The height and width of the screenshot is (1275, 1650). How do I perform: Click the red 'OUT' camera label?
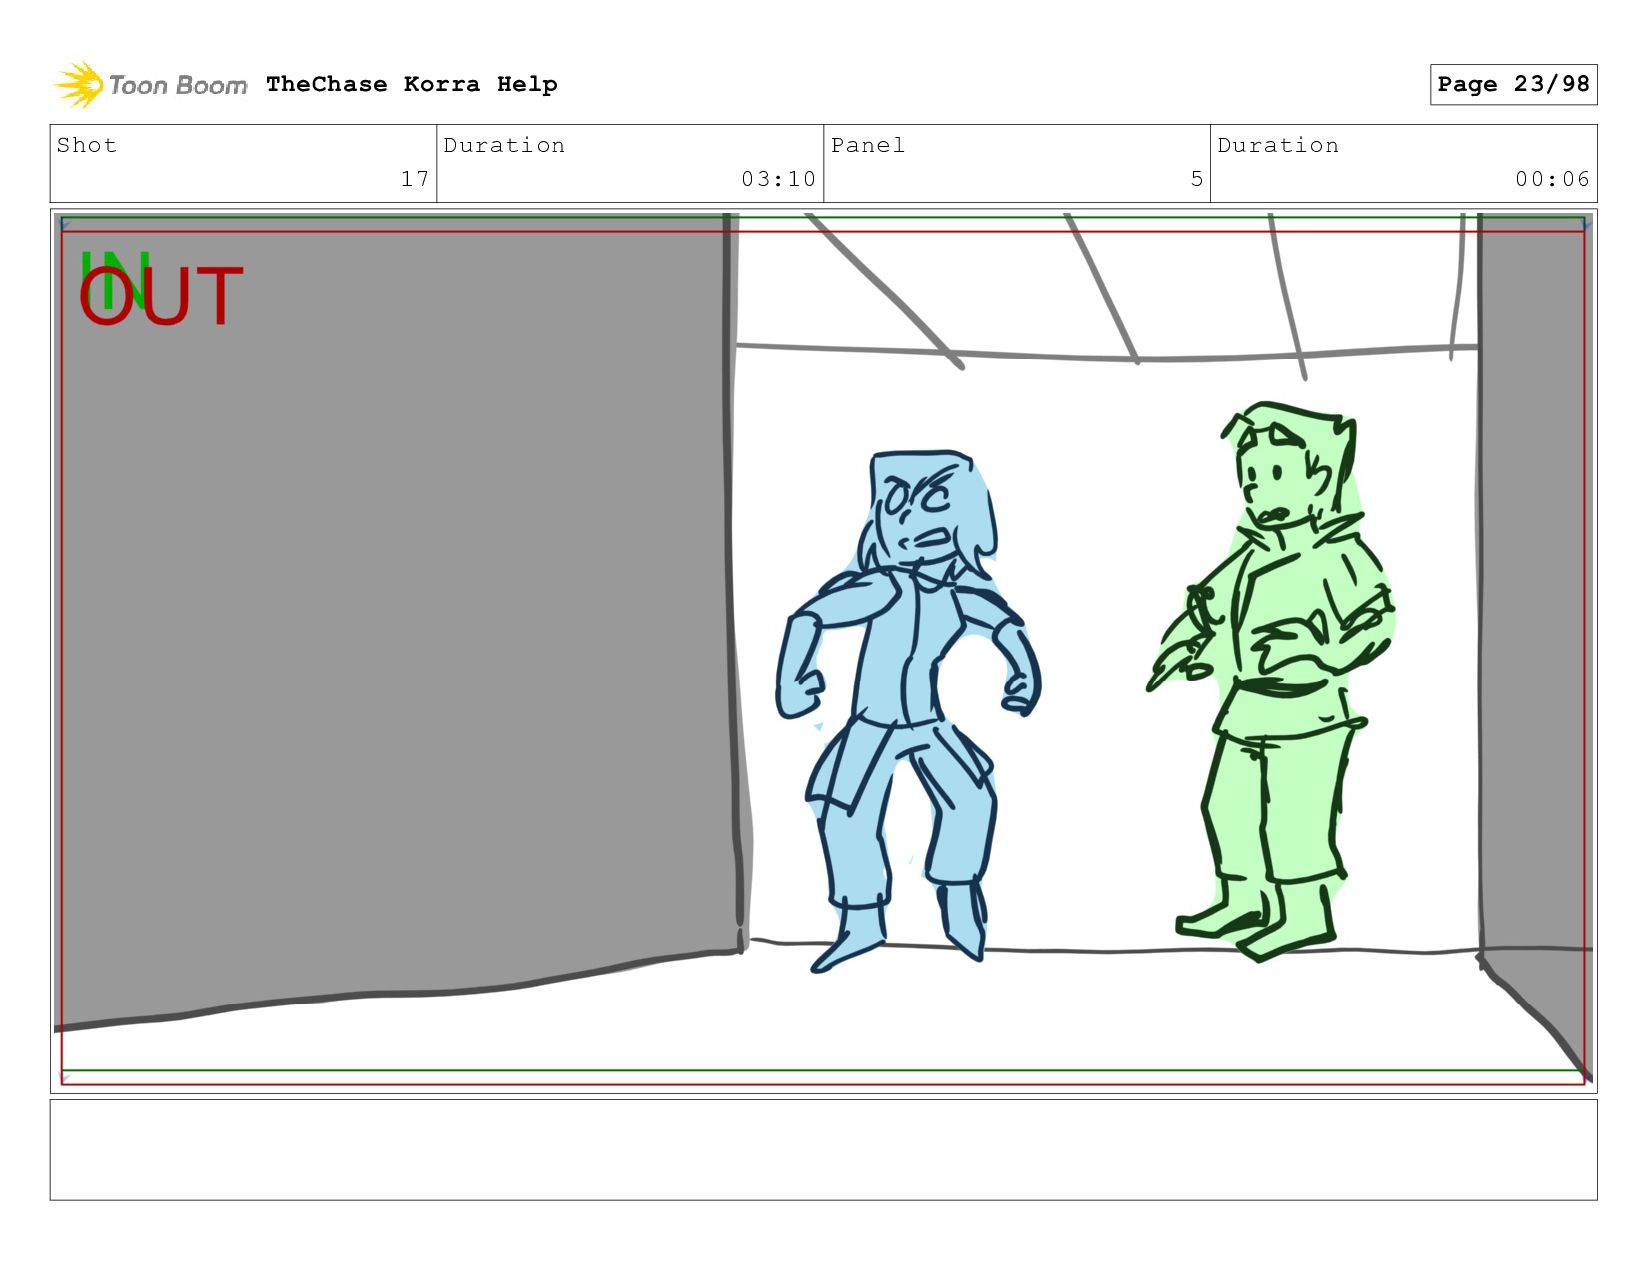(x=162, y=297)
